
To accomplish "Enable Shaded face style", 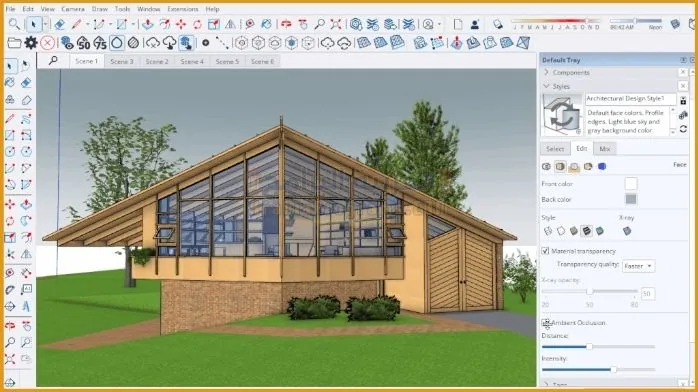I will coord(574,231).
